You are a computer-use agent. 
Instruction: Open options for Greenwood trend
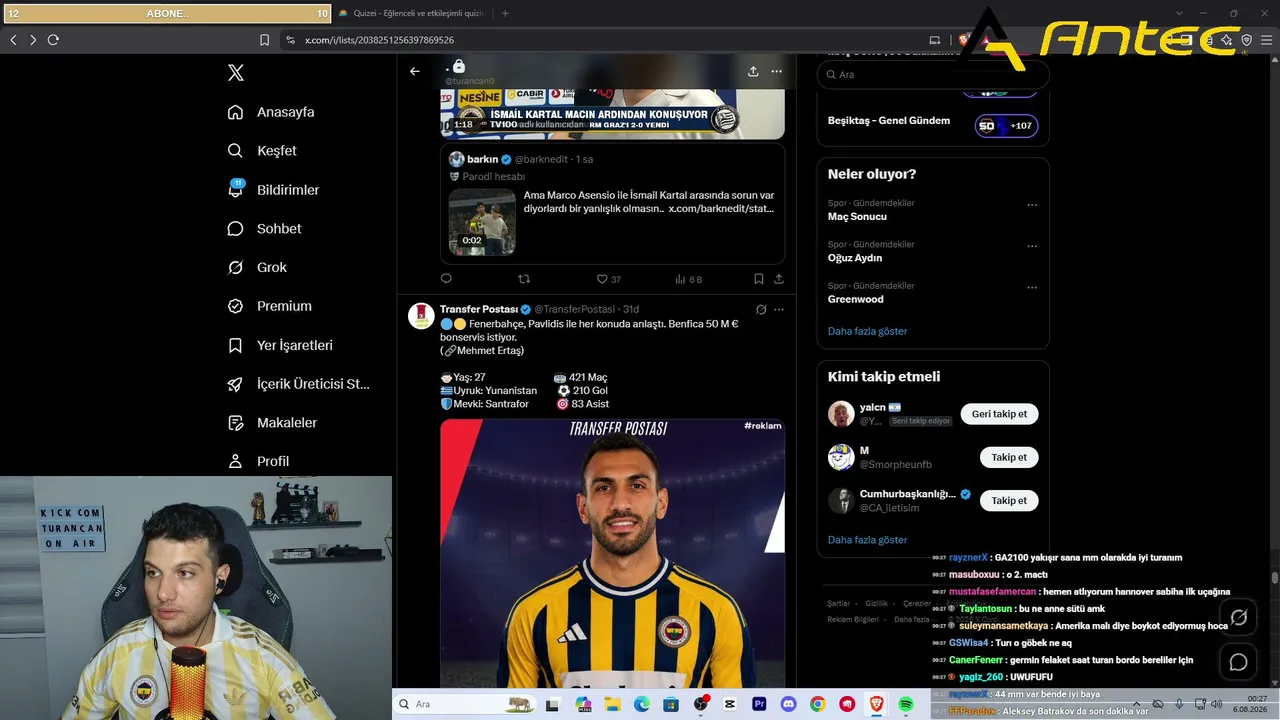(1032, 287)
